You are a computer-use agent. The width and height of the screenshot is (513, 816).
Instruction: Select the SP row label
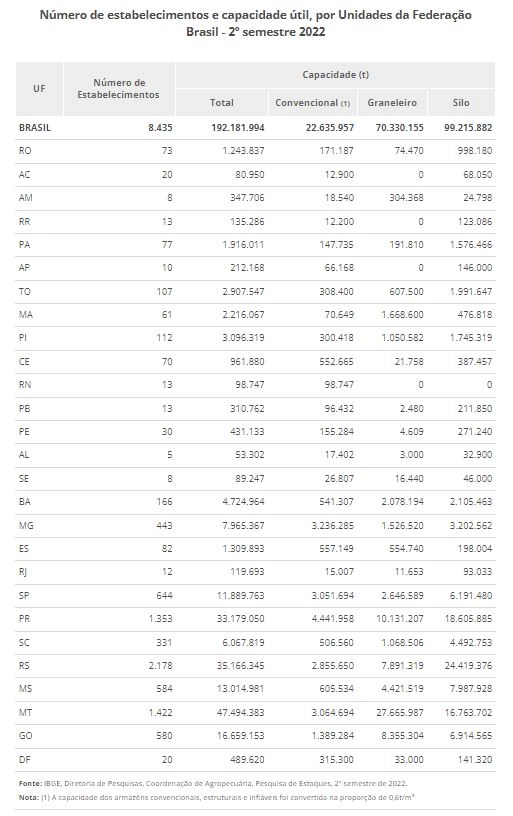pos(24,595)
